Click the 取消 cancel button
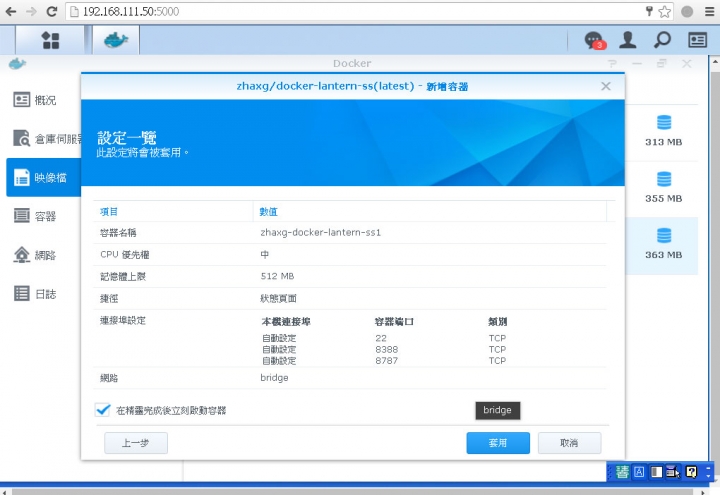Viewport: 720px width, 495px height. pos(569,443)
